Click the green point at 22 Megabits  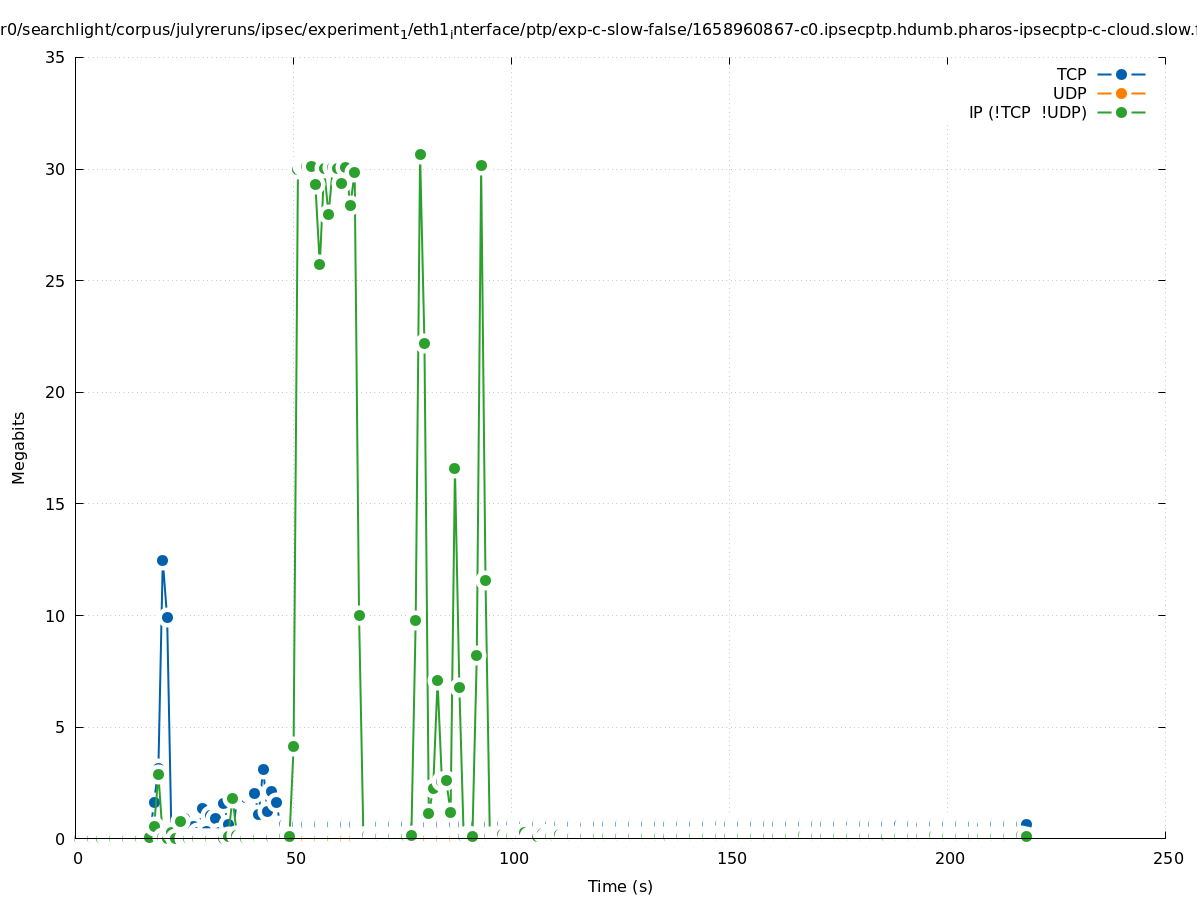424,343
